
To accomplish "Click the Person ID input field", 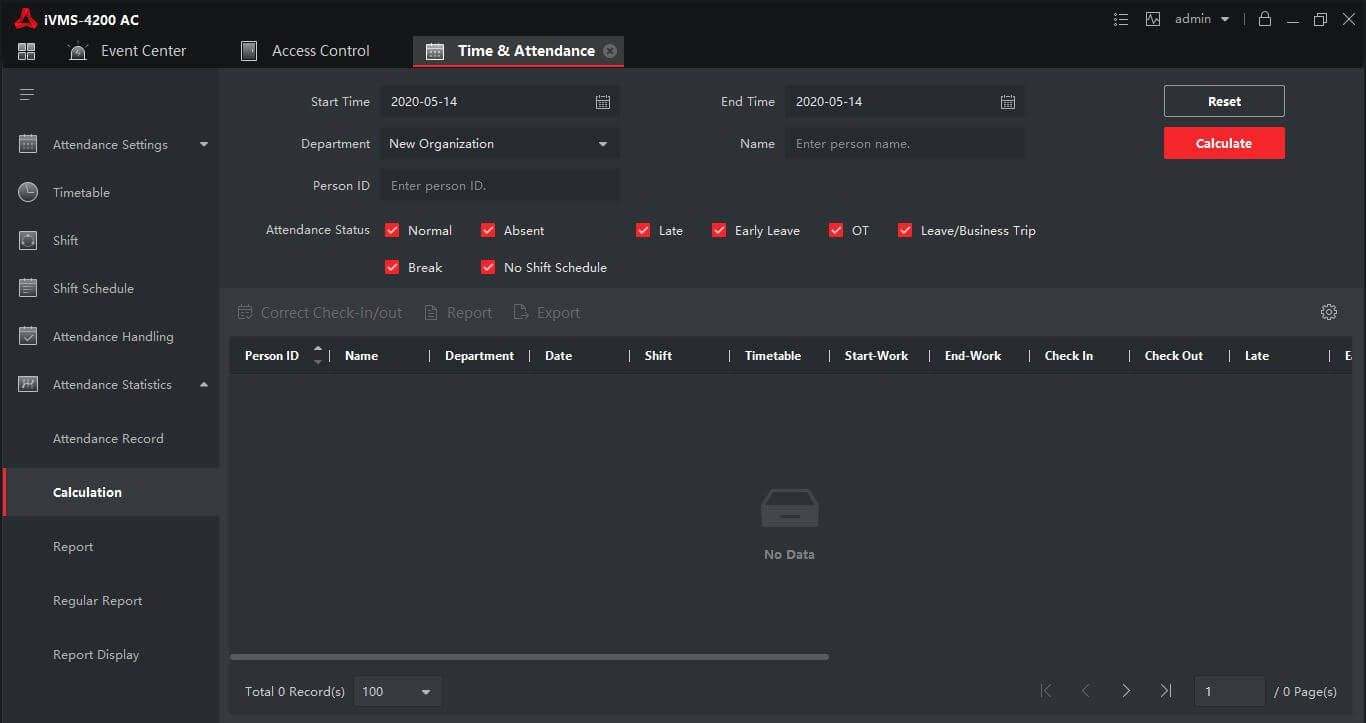I will (499, 186).
